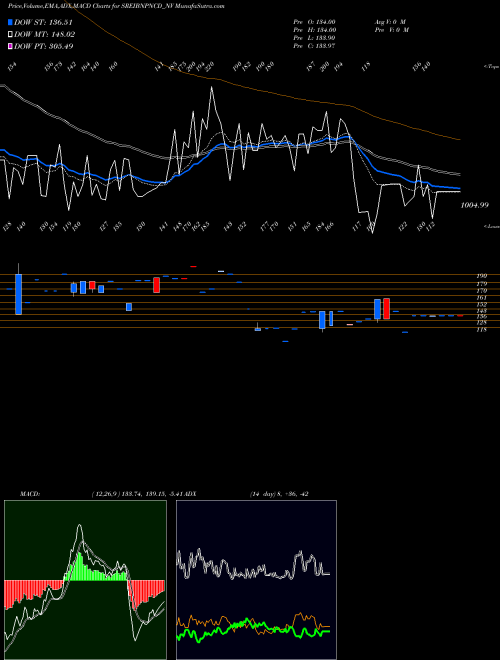Click the '(14 day) 8, +36, -42' ADX values
This screenshot has width=500, height=660.
point(279,494)
